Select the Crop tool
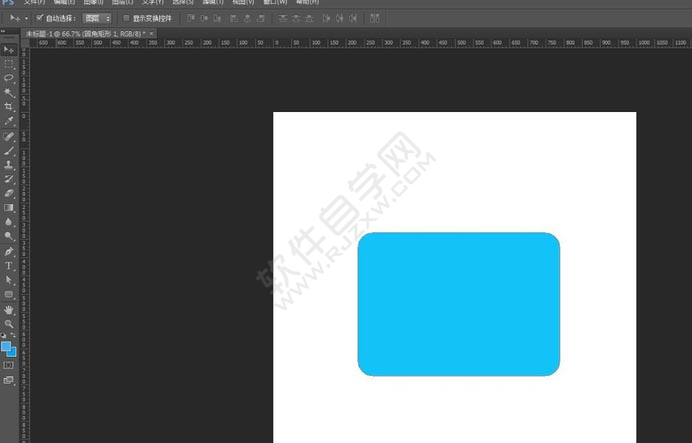 (8, 106)
